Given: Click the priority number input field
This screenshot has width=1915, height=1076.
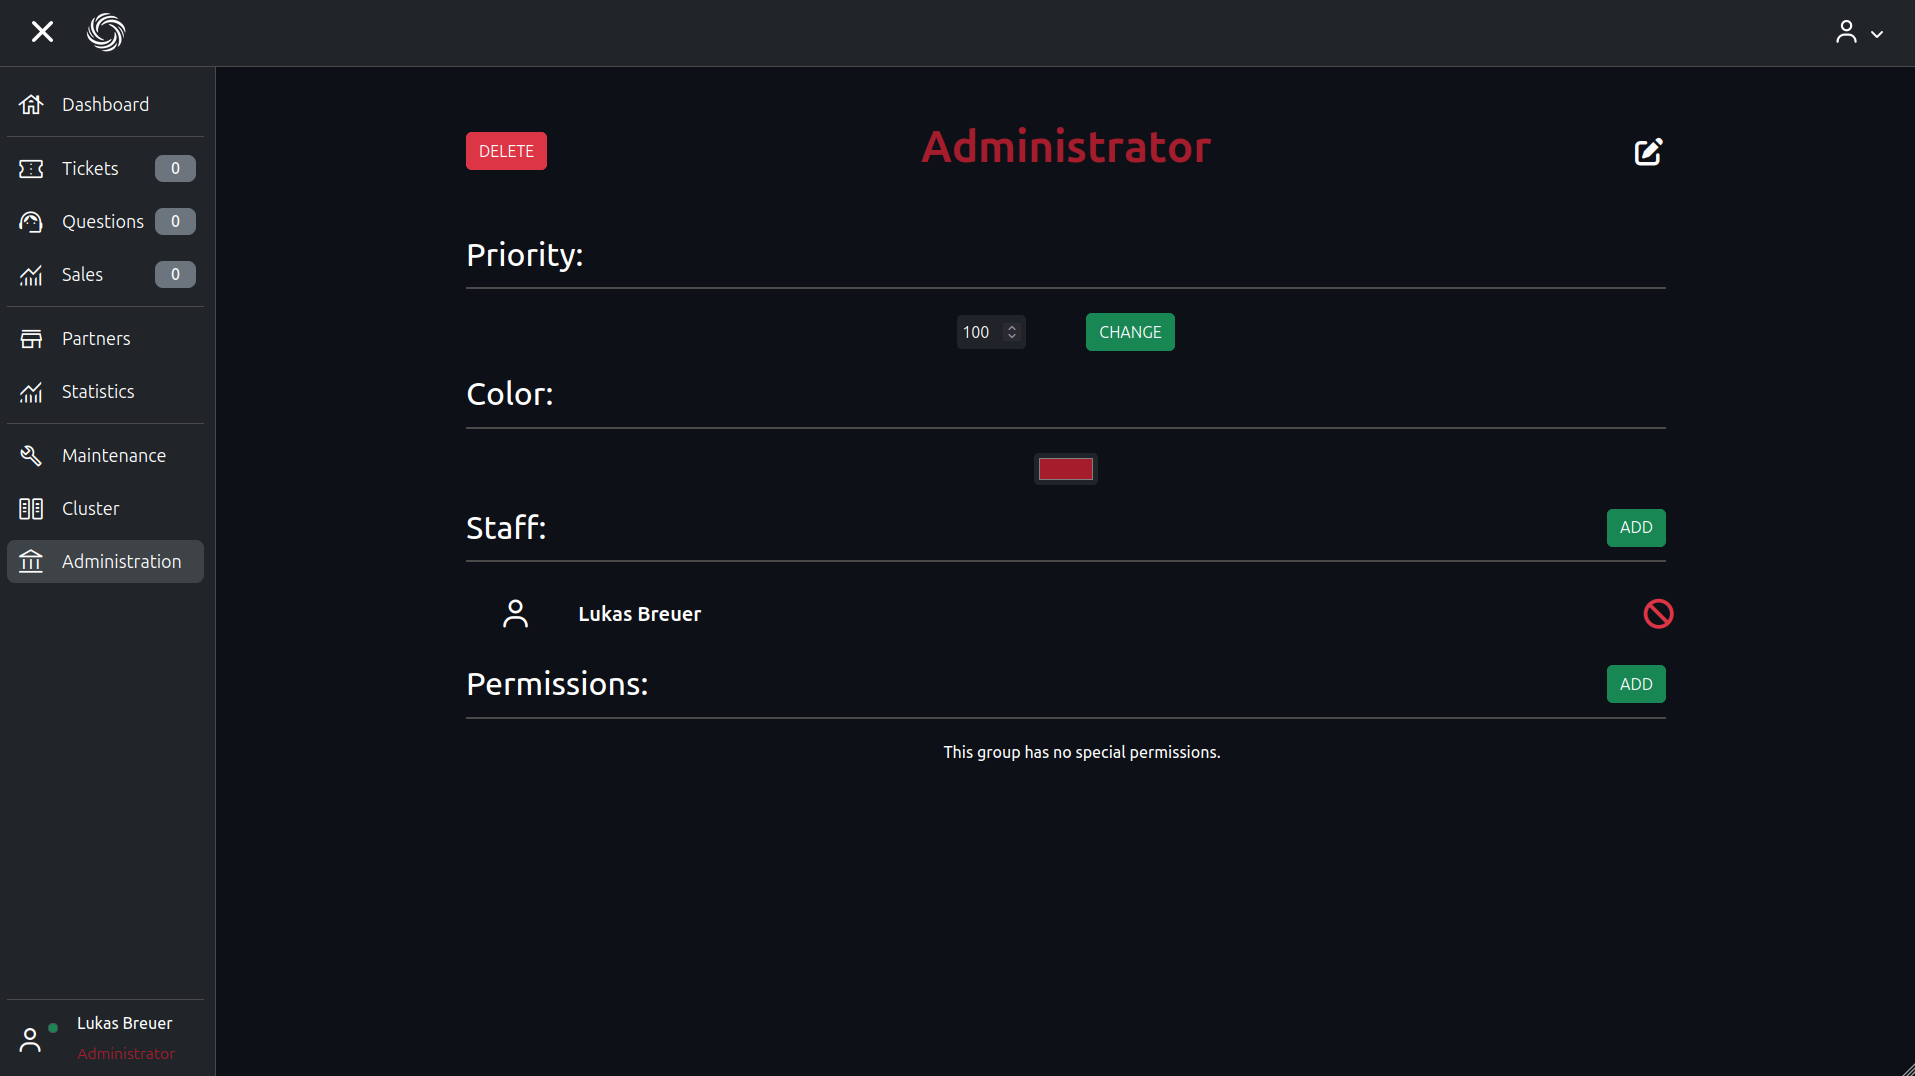Looking at the screenshot, I should click(x=980, y=332).
